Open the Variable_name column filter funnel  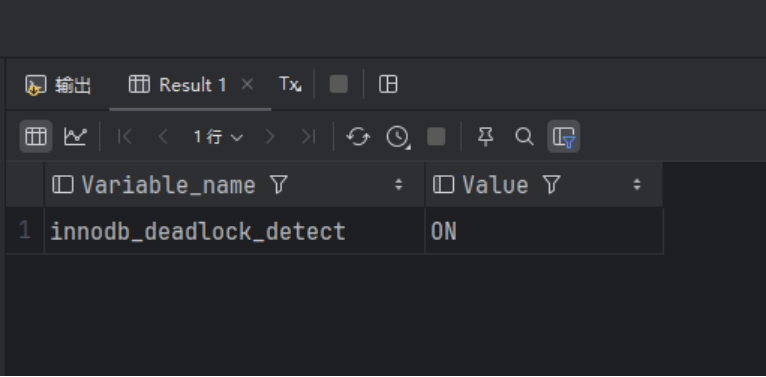(278, 185)
